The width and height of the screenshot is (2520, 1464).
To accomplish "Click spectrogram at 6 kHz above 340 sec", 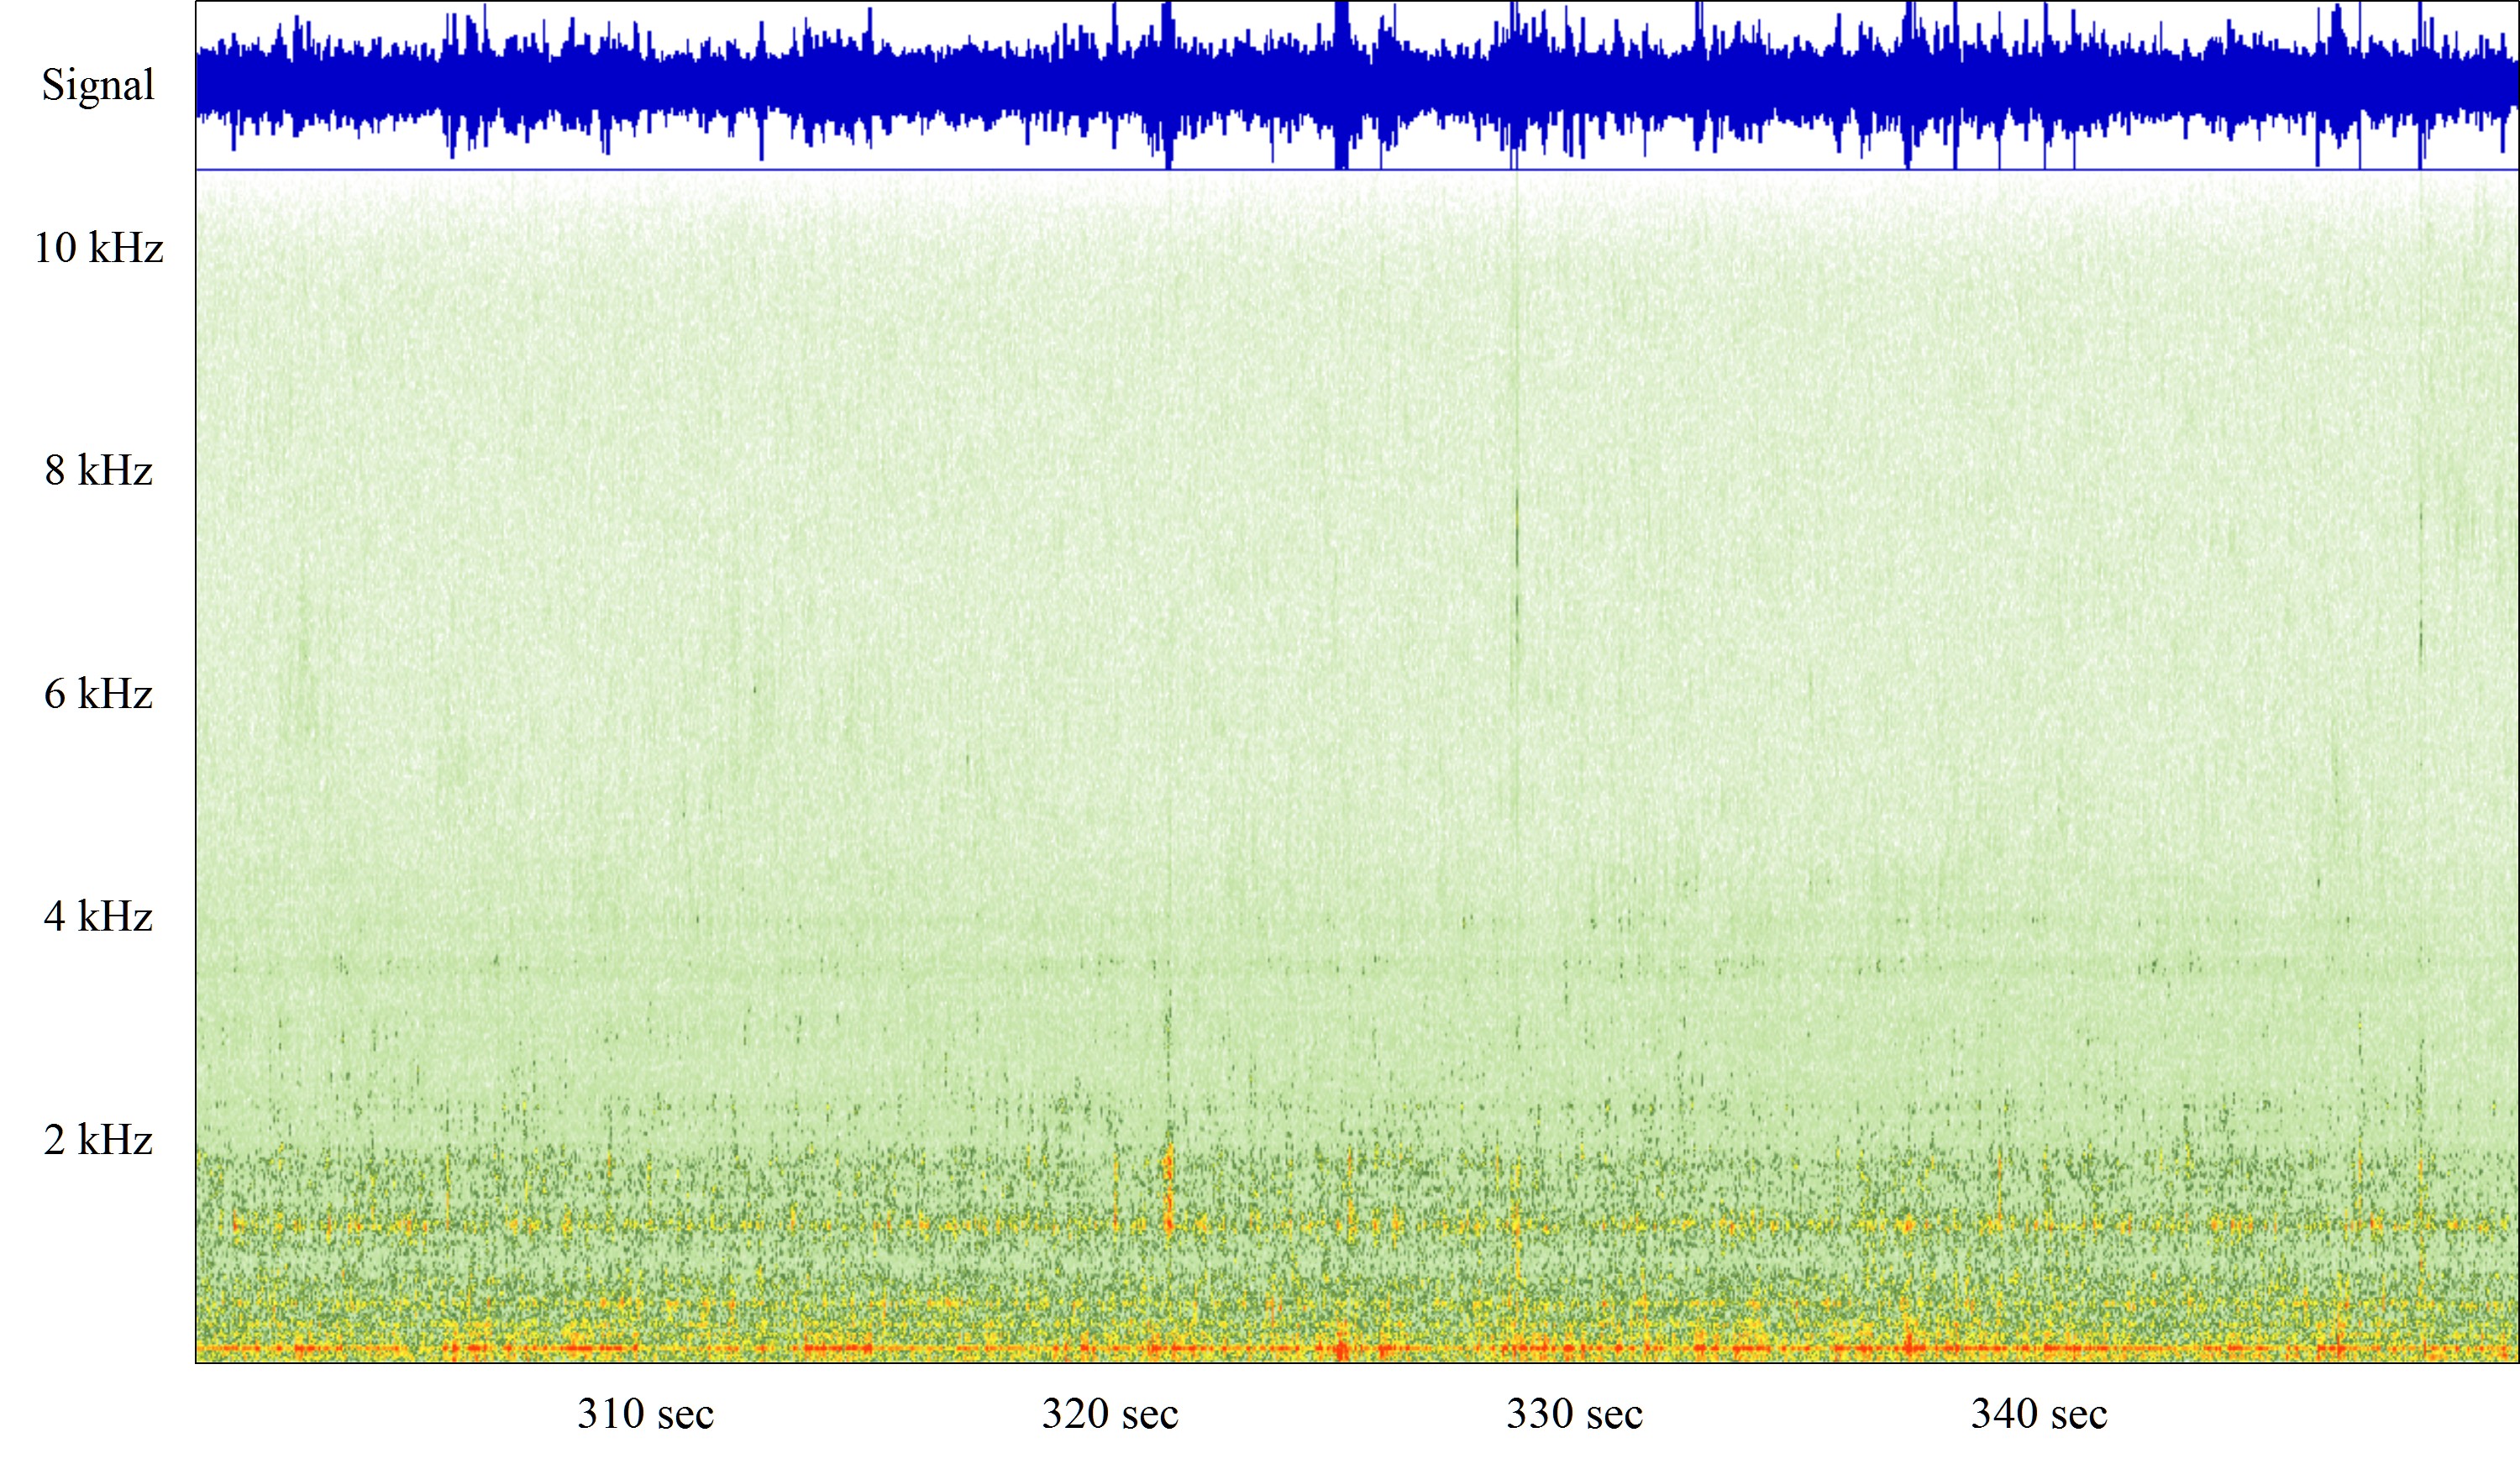I will tap(2039, 694).
